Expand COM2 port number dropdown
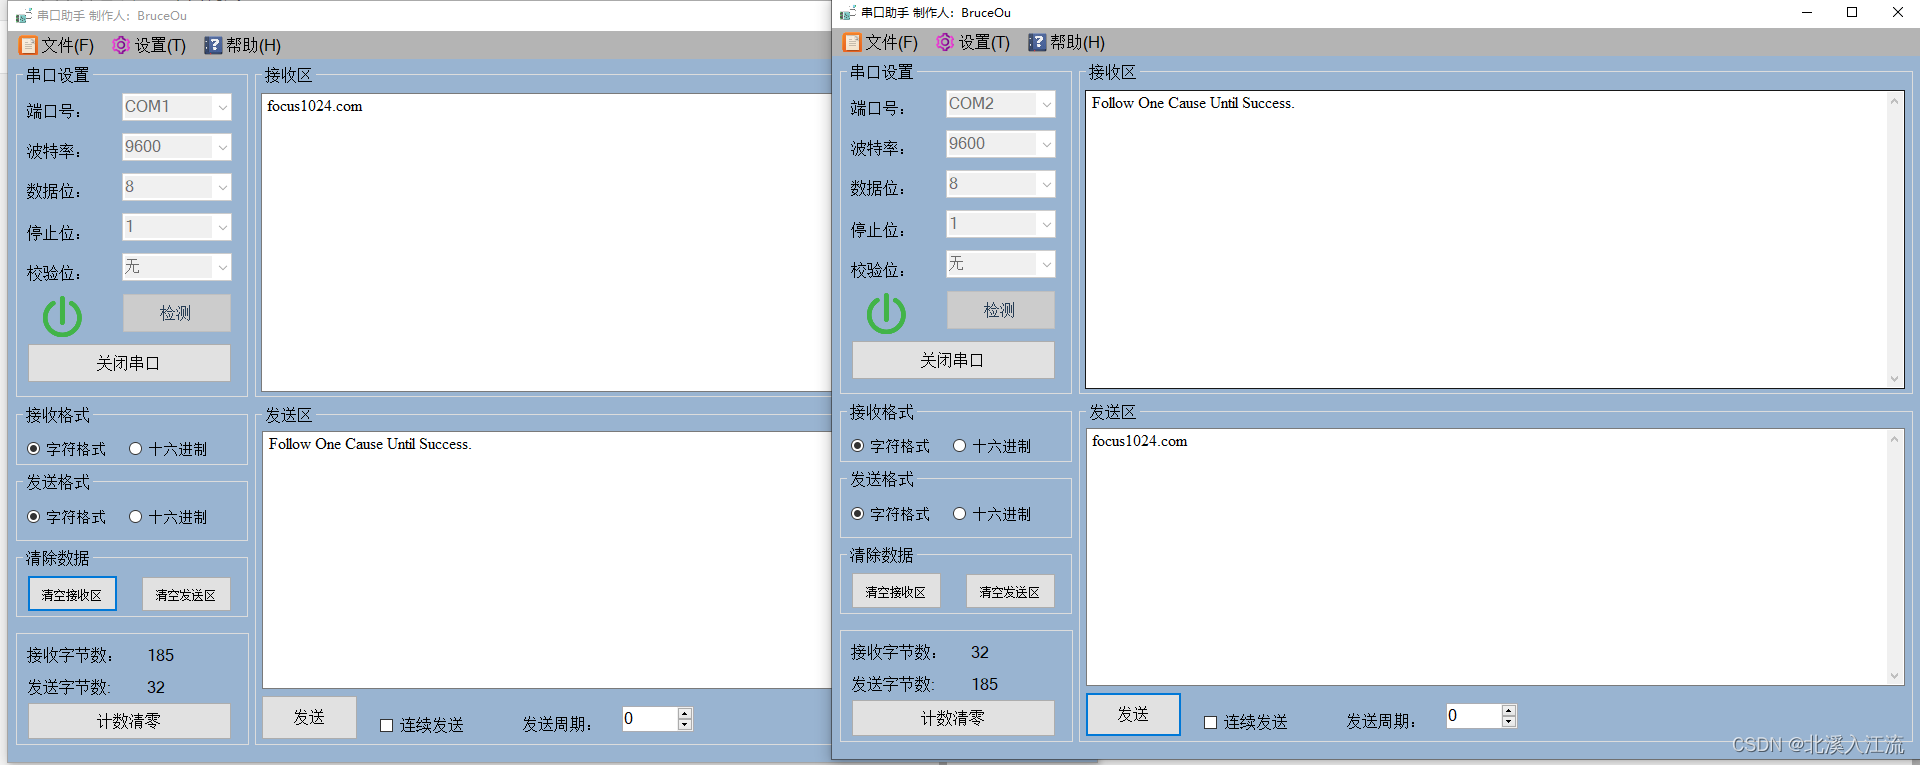This screenshot has height=765, width=1920. click(x=1046, y=104)
